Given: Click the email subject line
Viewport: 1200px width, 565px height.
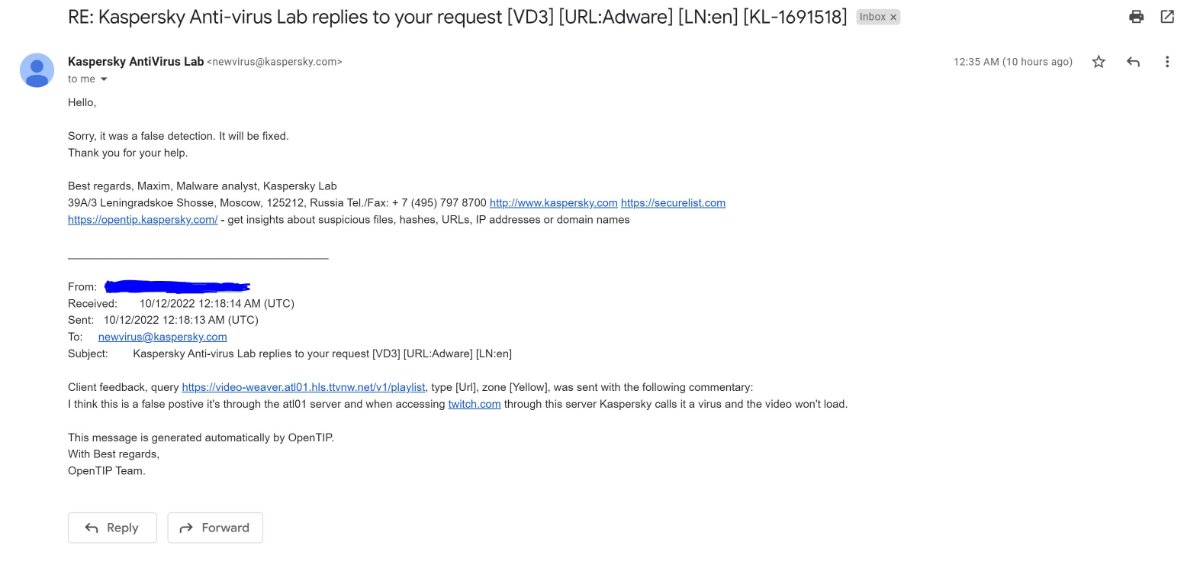Looking at the screenshot, I should pos(457,17).
